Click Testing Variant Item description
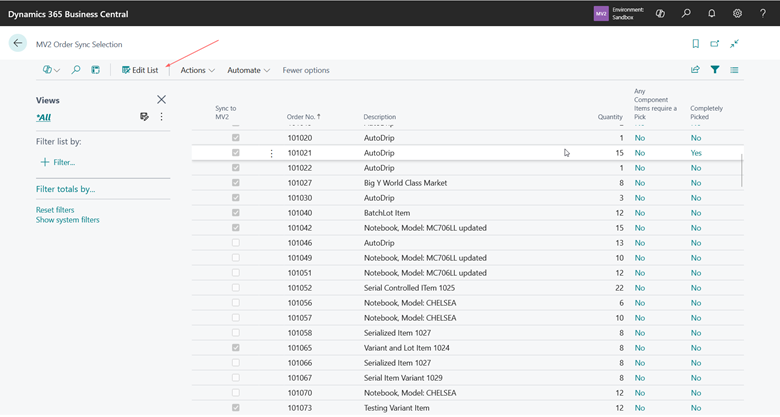This screenshot has width=780, height=417. 396,408
